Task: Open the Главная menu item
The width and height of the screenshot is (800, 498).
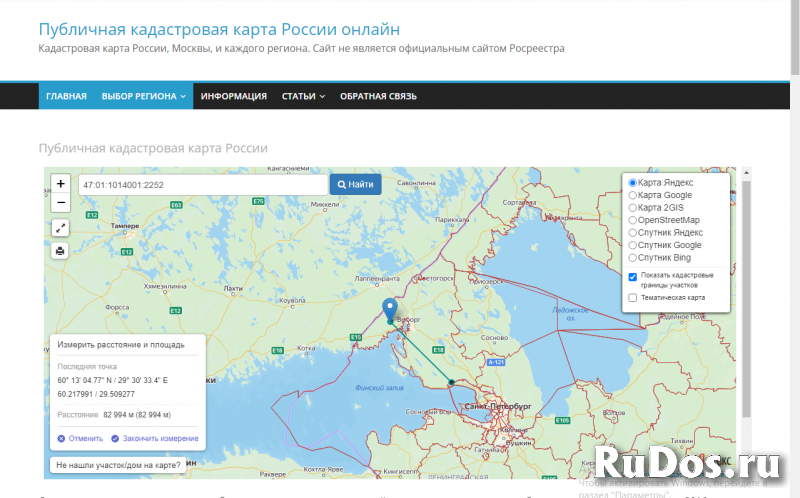Action: (x=66, y=96)
